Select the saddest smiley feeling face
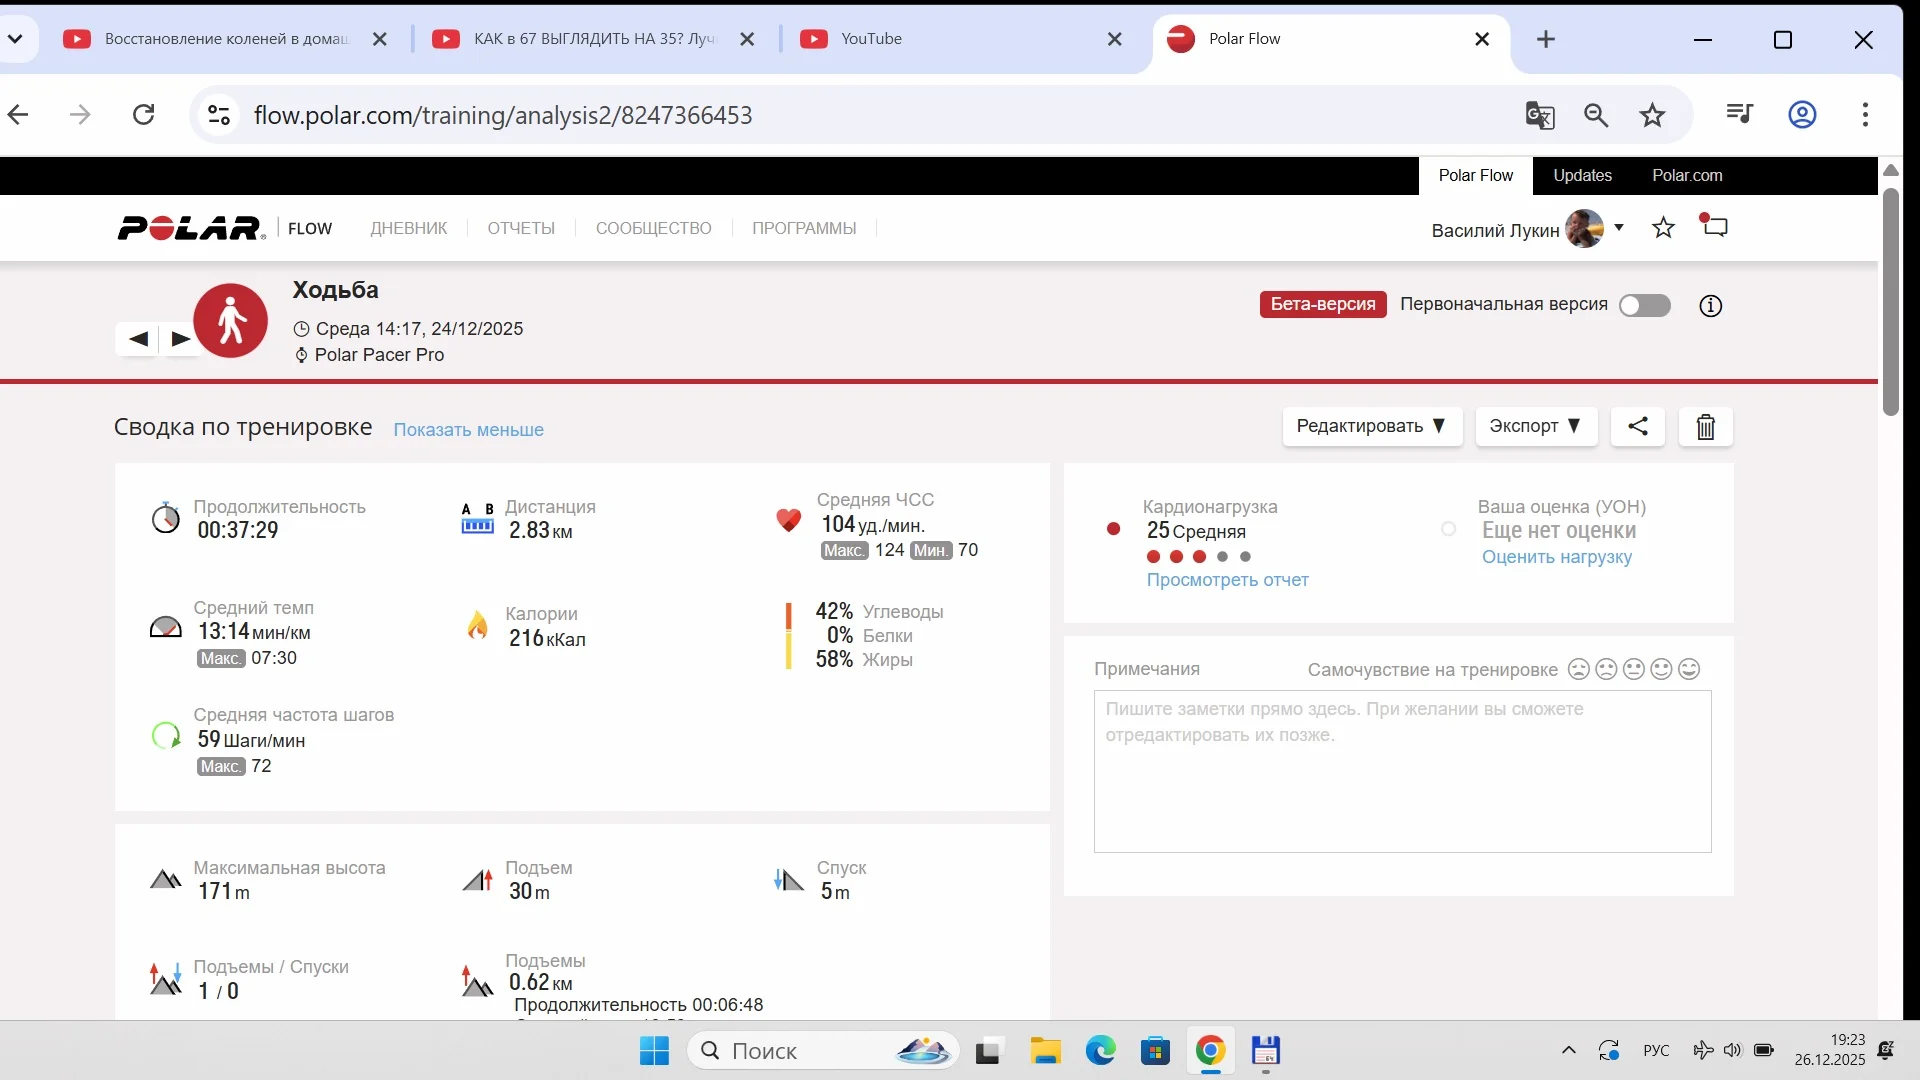 1578,669
